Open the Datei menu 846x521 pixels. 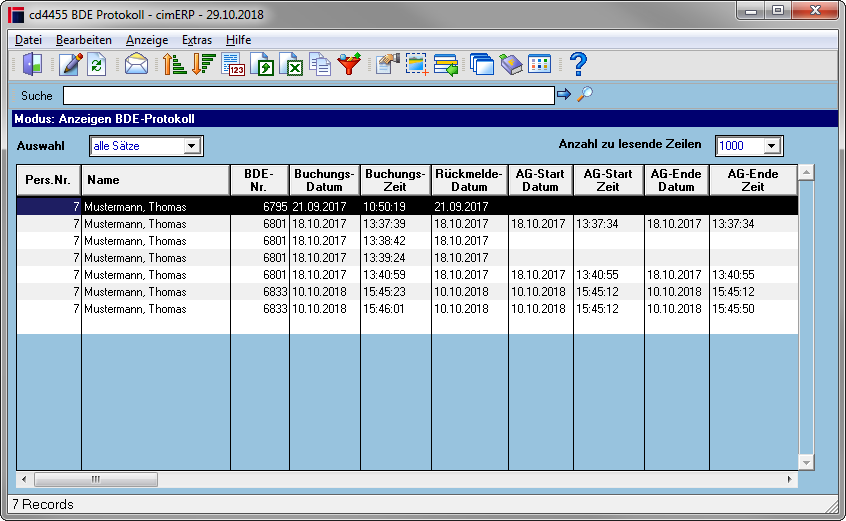pos(28,40)
